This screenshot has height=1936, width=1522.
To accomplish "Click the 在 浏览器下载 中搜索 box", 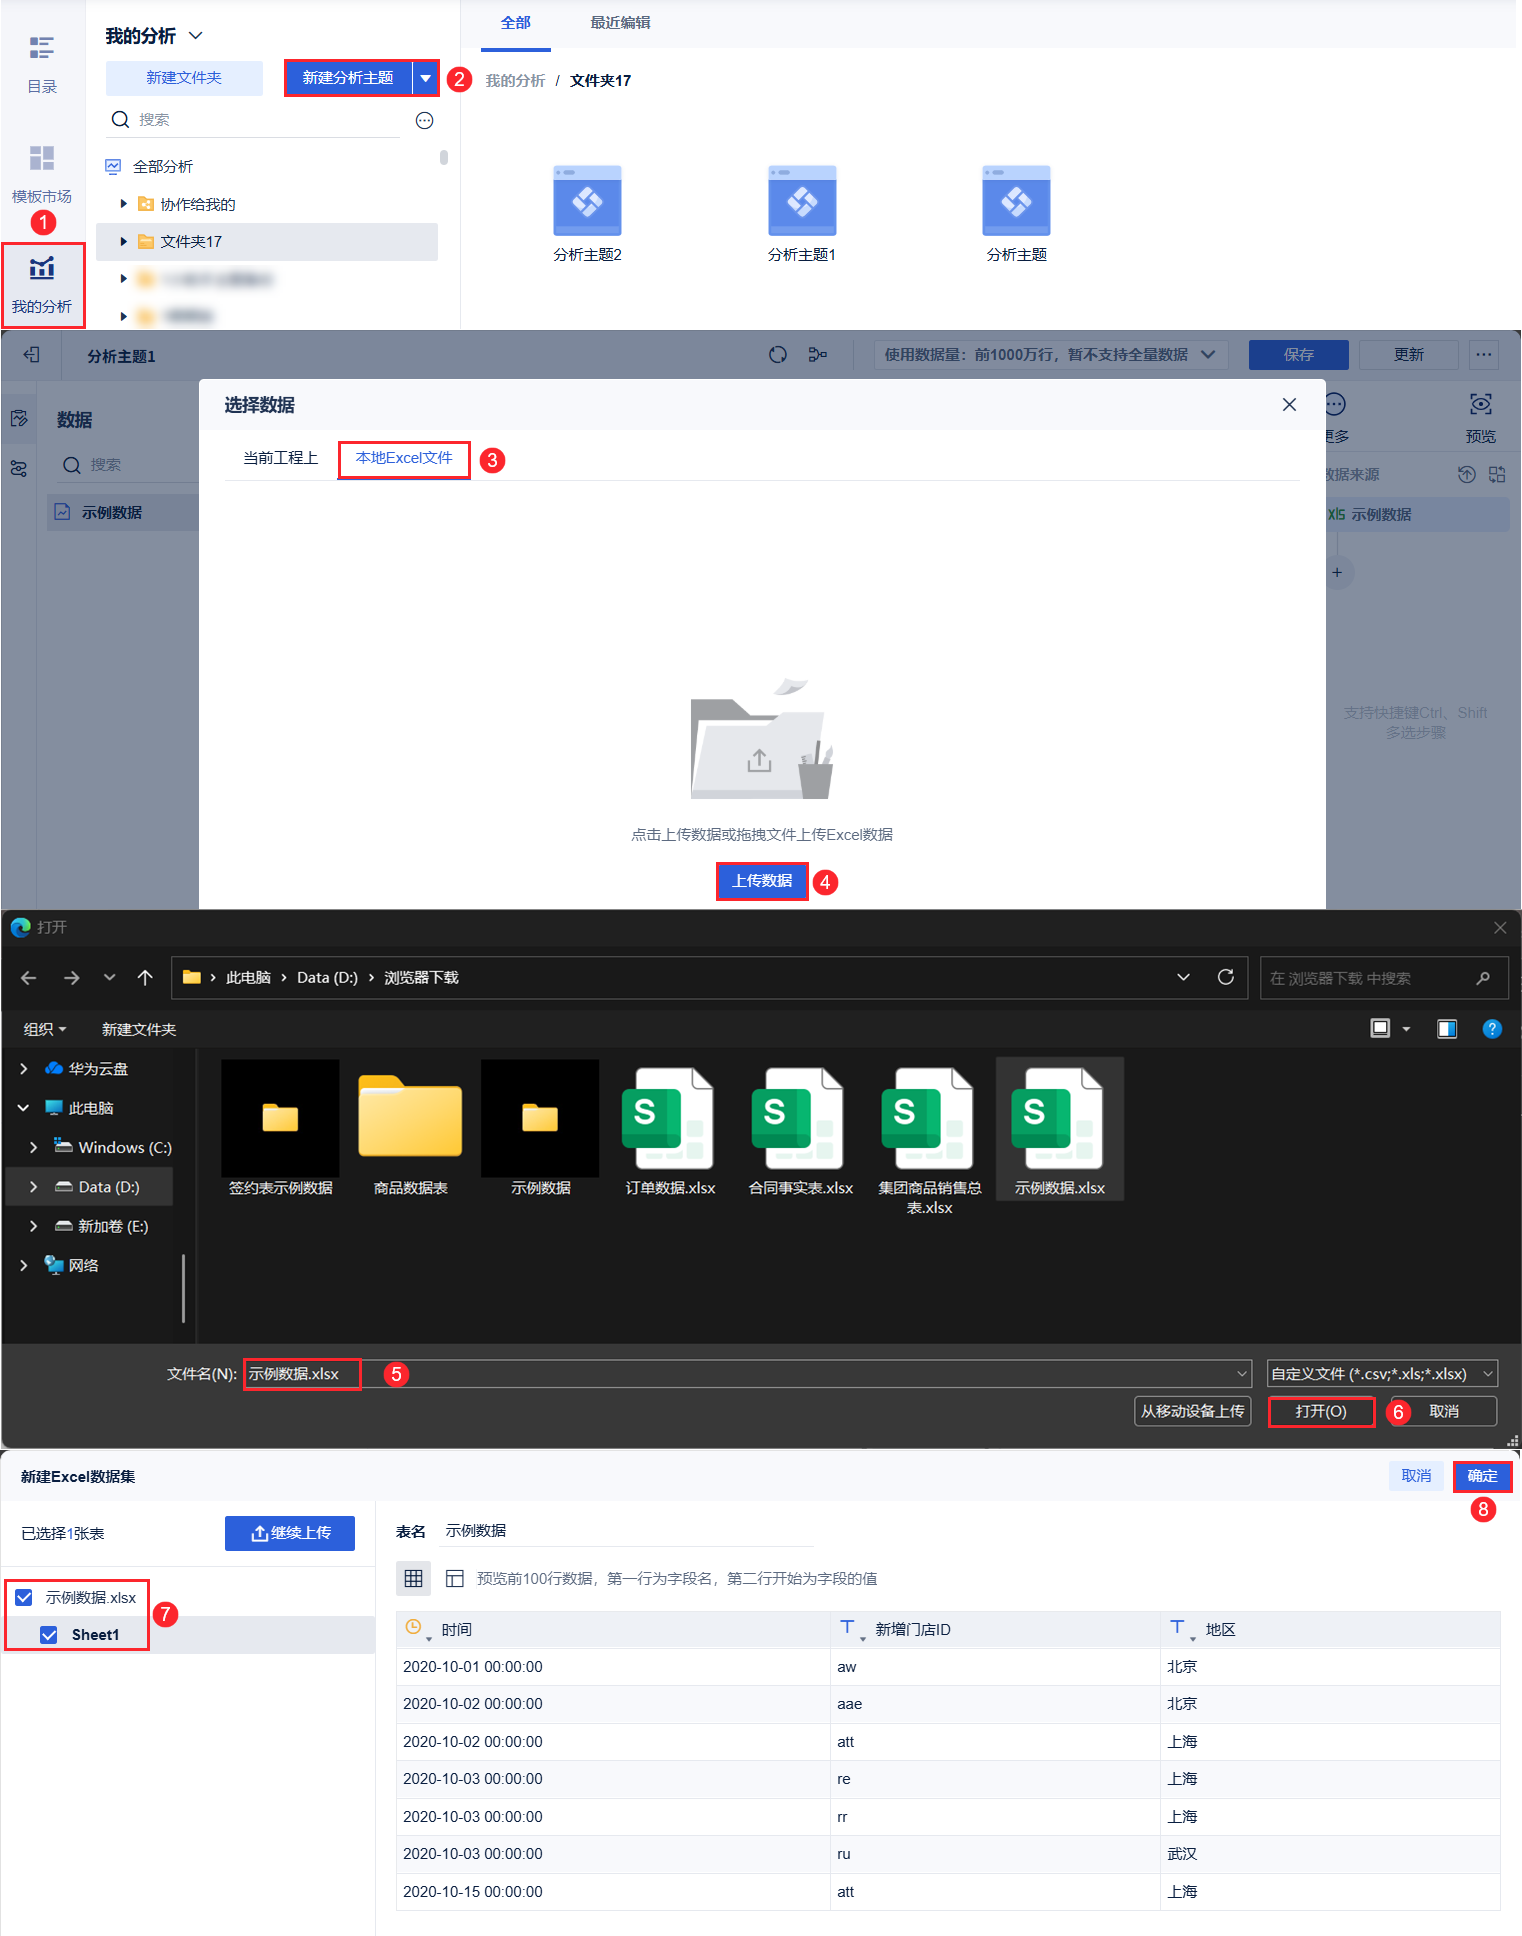I will 1383,978.
